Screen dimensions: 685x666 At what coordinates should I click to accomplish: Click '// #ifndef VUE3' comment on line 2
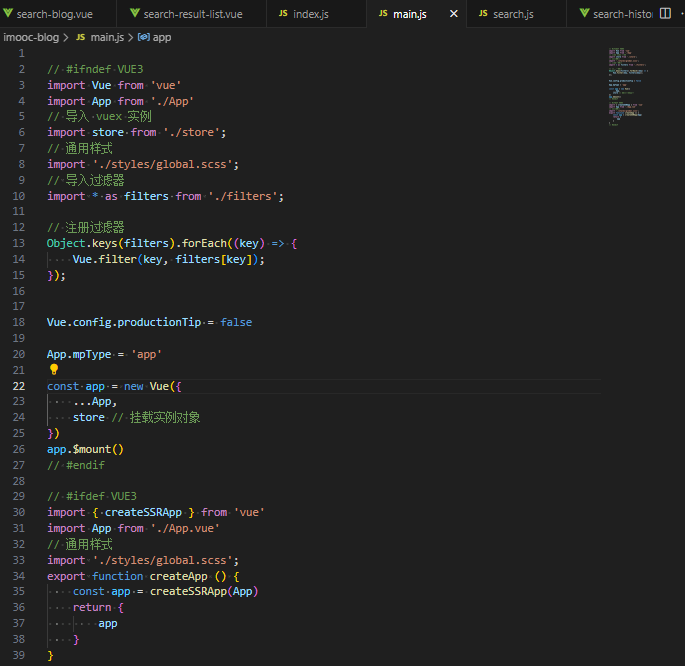coord(95,69)
